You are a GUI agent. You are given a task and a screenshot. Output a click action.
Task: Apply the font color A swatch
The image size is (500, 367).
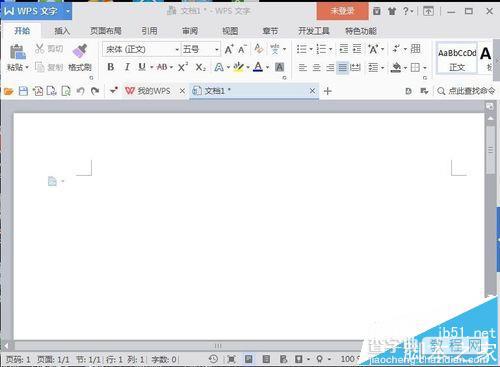[x=258, y=67]
